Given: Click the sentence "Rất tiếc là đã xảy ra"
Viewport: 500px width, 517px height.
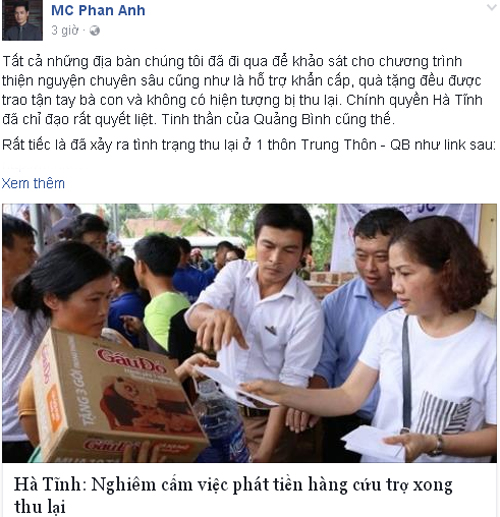Looking at the screenshot, I should click(x=249, y=145).
